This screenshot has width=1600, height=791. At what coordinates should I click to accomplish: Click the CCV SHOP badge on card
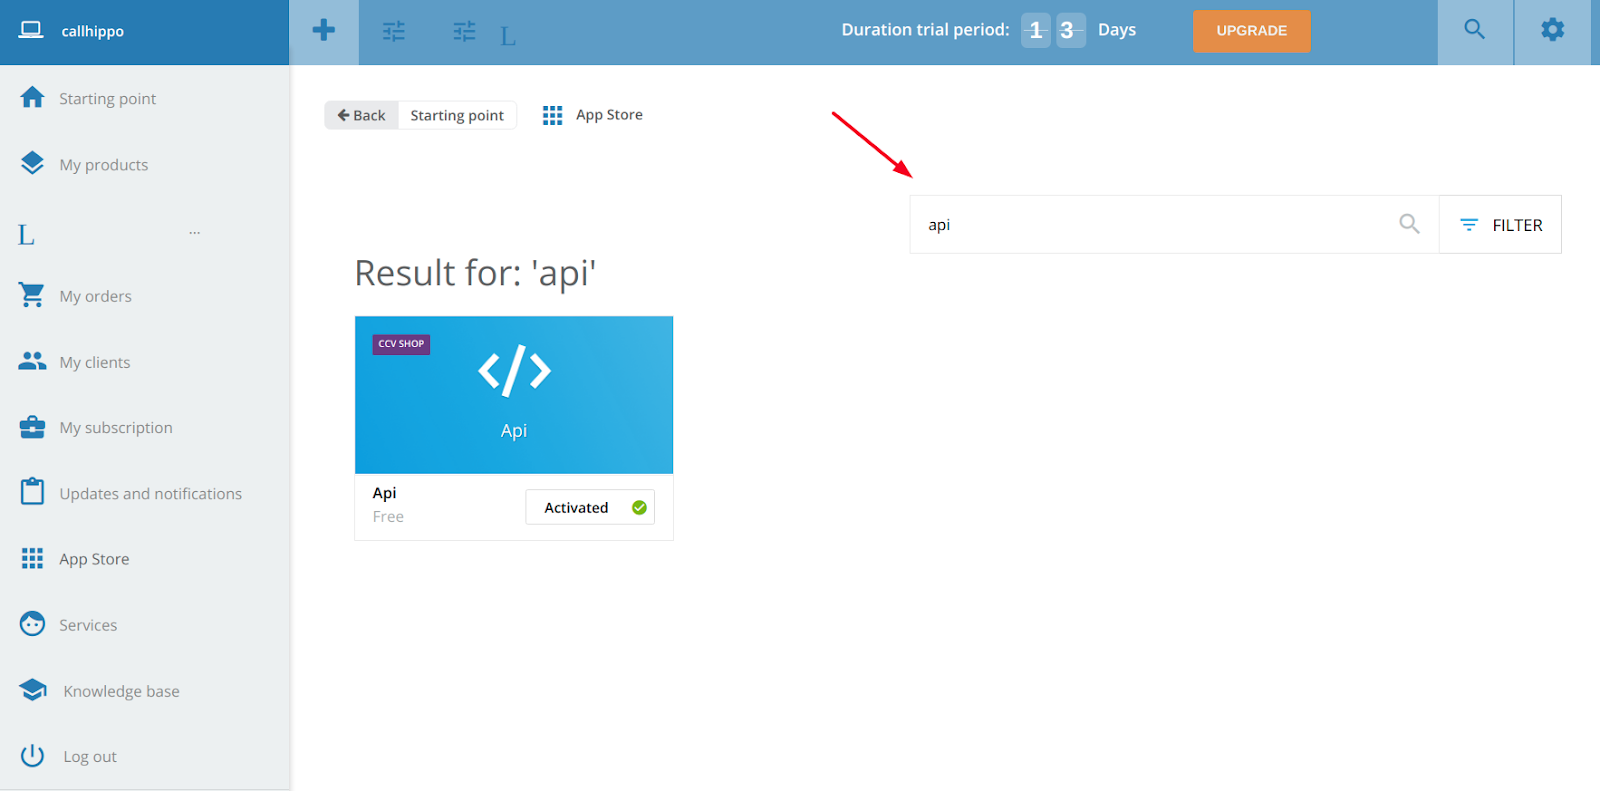(401, 344)
